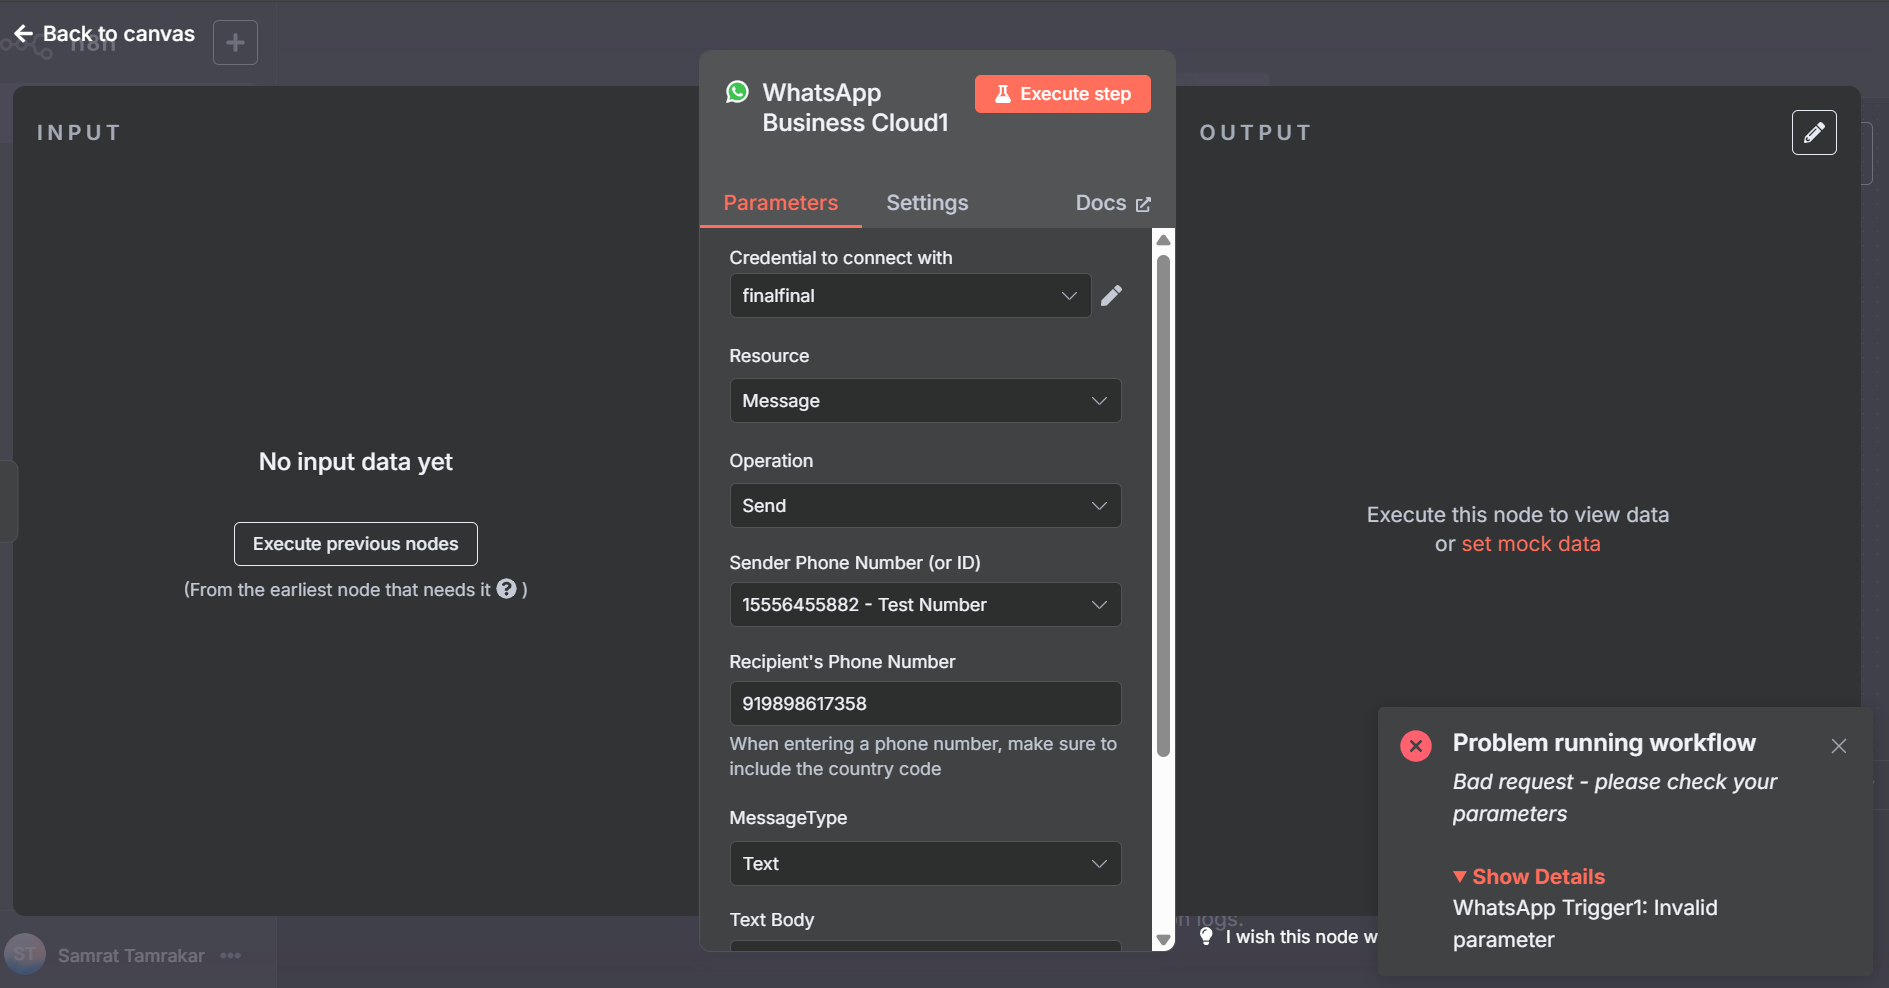Click the country code hint text
The width and height of the screenshot is (1889, 988).
[x=923, y=756]
